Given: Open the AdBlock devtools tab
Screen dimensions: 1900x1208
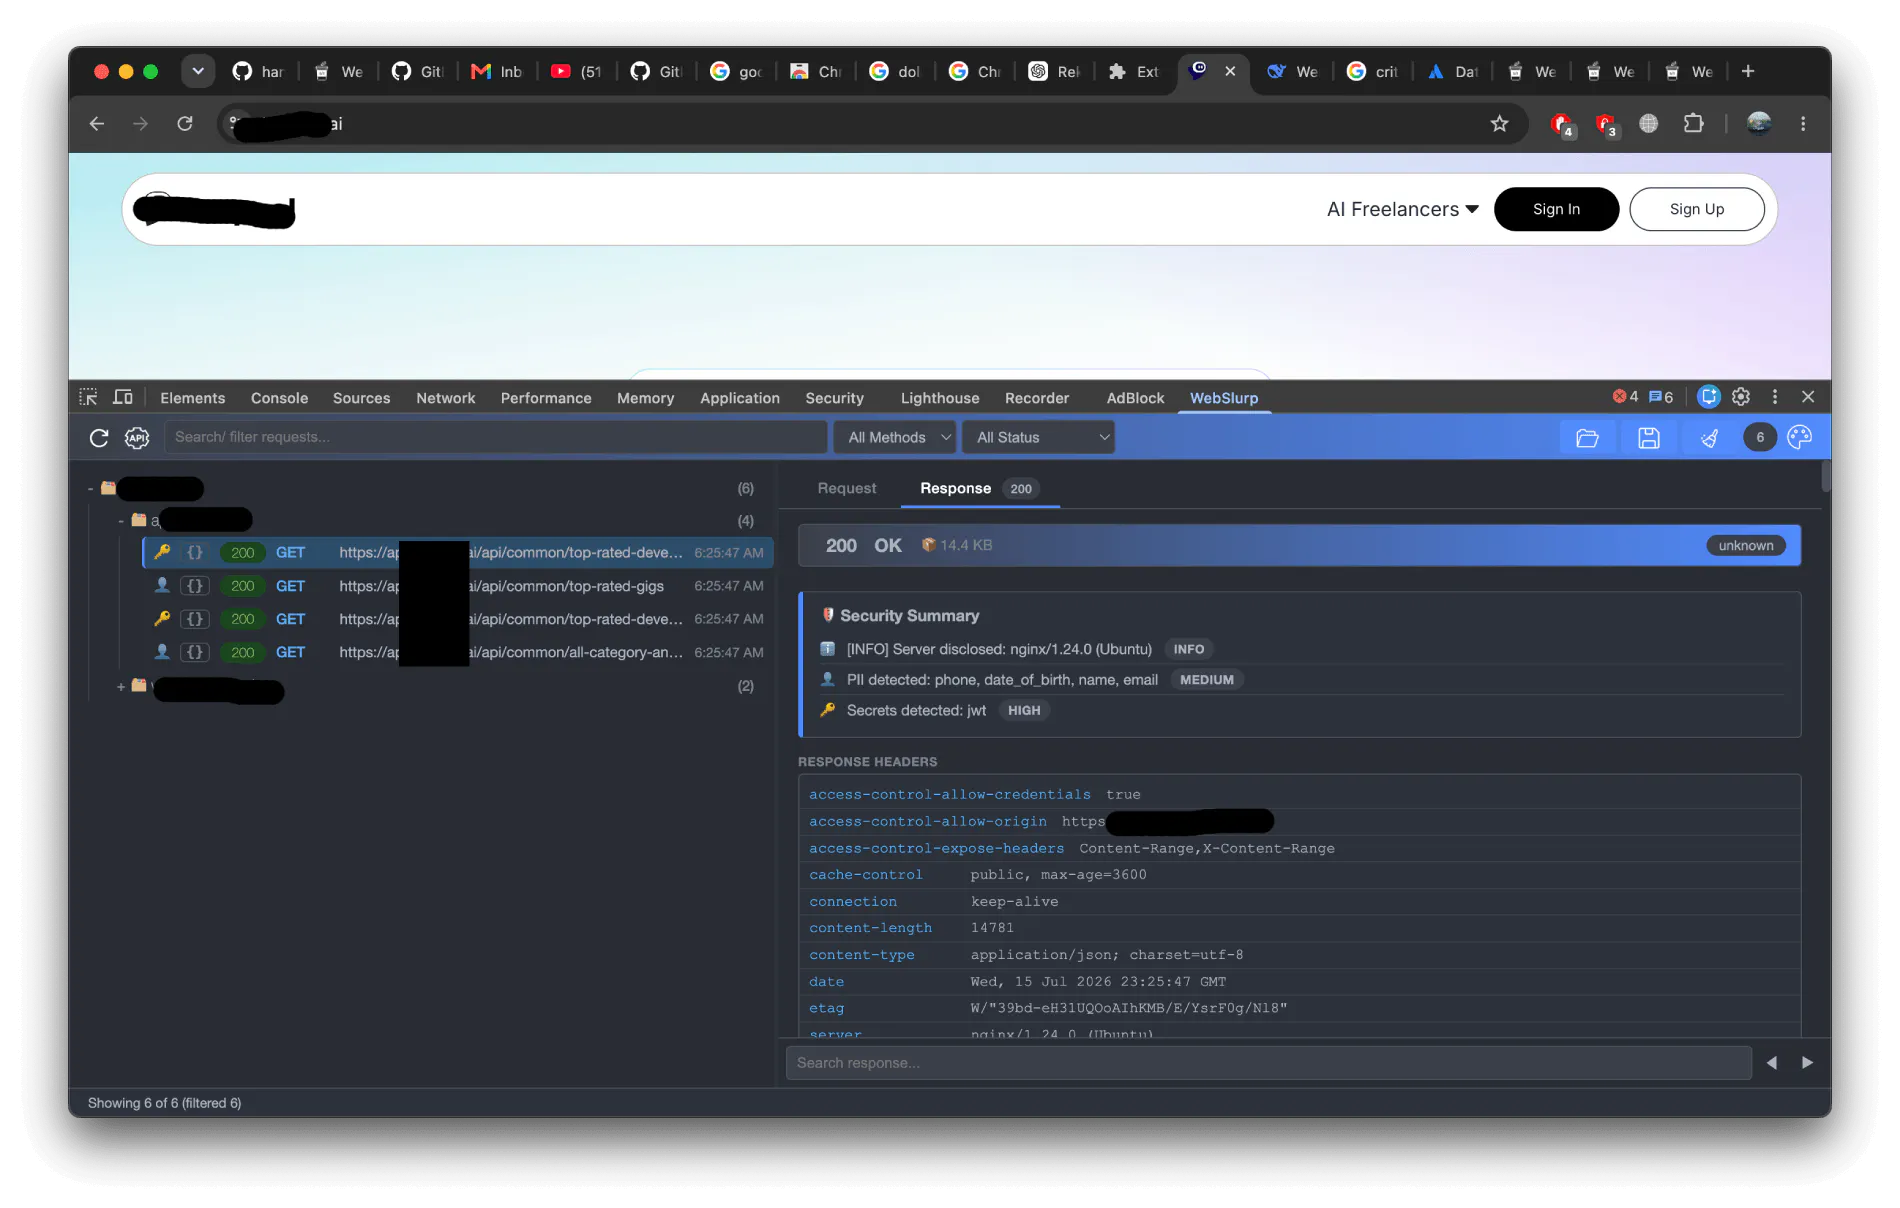Looking at the screenshot, I should 1135,398.
